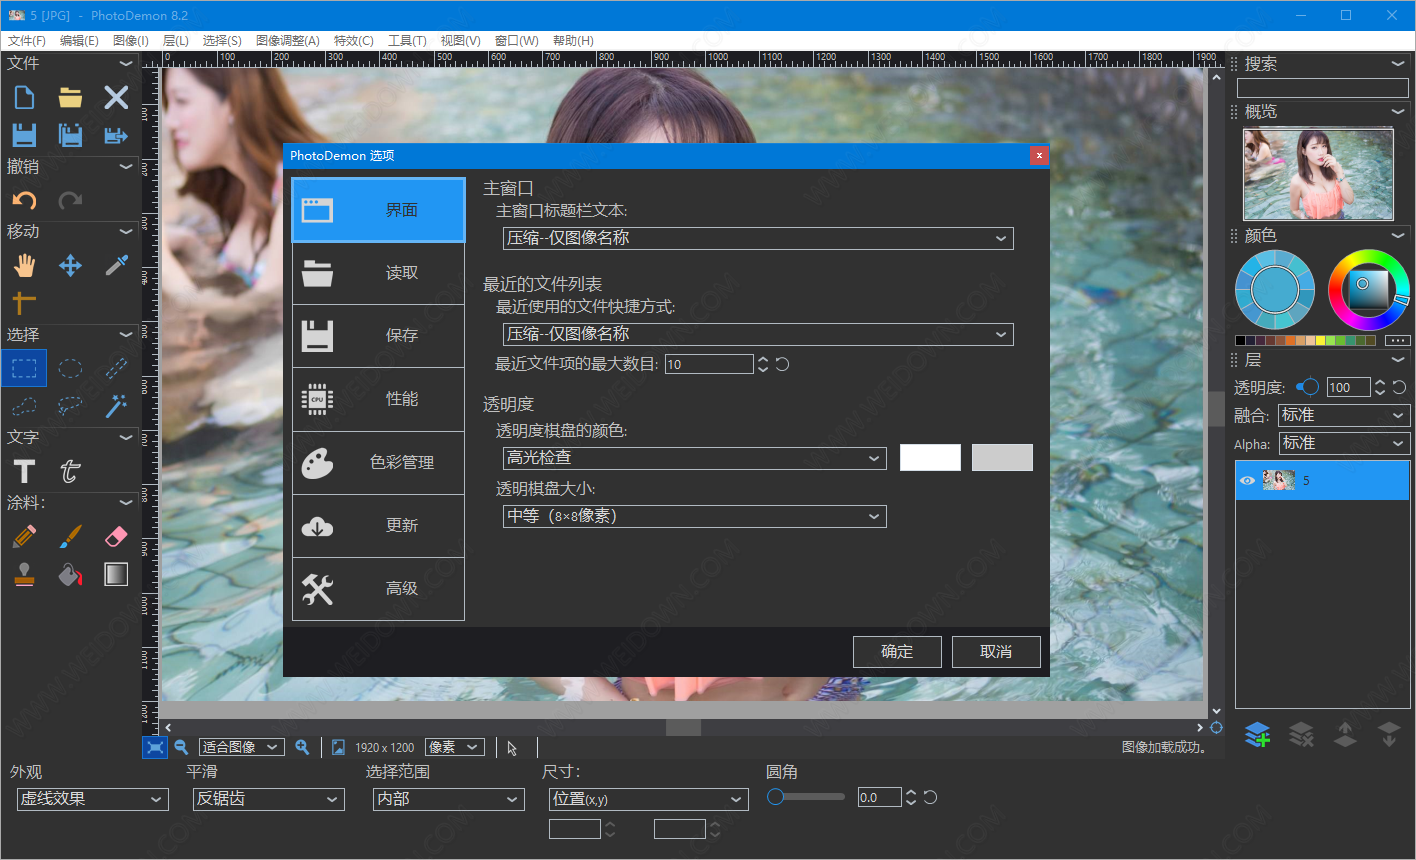Select the Clone stamp tool
This screenshot has height=860, width=1416.
coord(24,574)
